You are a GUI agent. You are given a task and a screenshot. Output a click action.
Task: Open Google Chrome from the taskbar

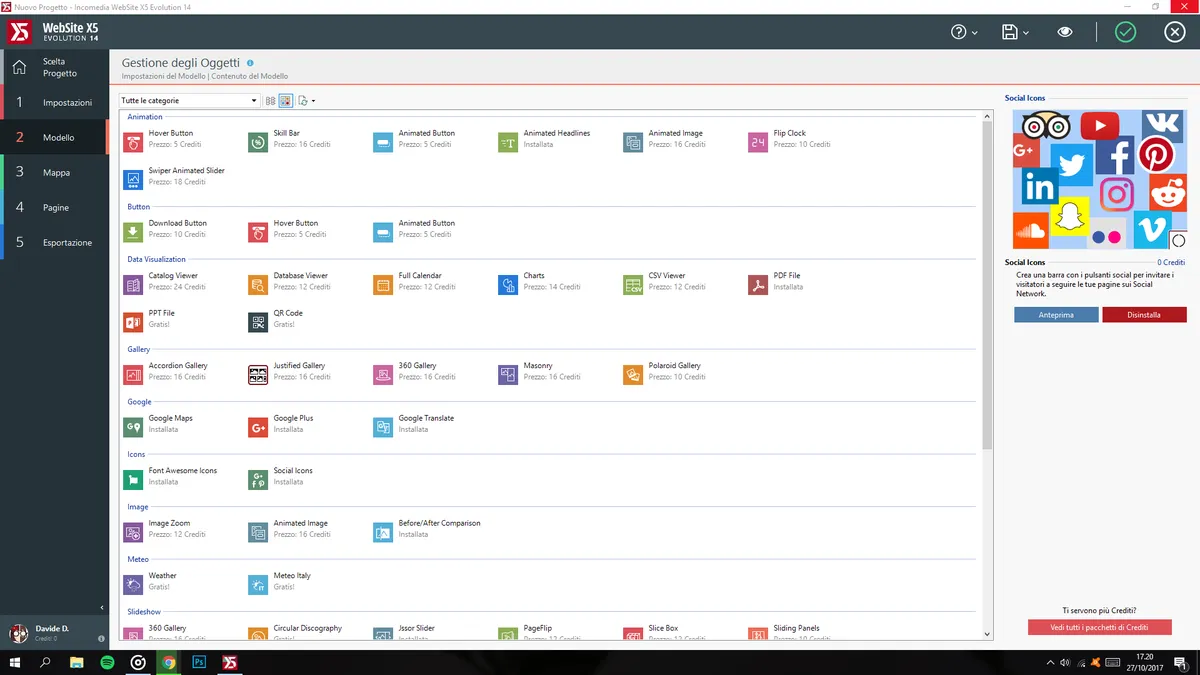tap(169, 662)
